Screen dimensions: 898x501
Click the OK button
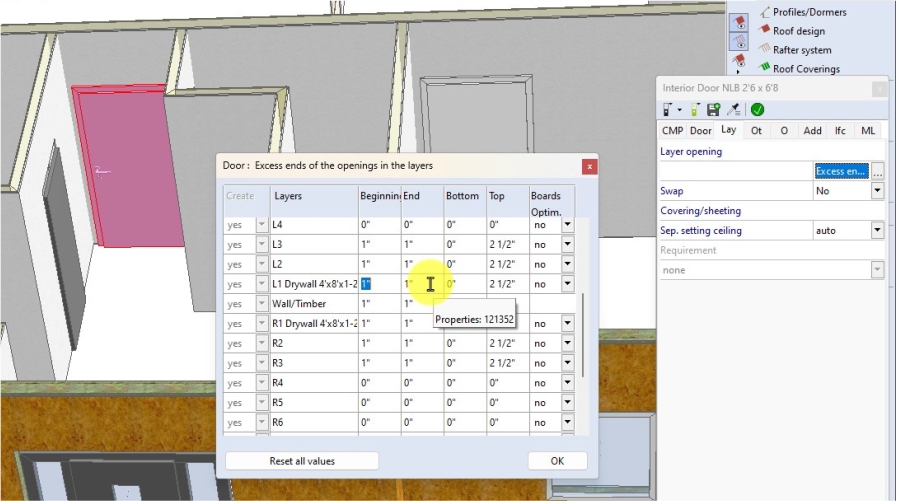pyautogui.click(x=556, y=461)
